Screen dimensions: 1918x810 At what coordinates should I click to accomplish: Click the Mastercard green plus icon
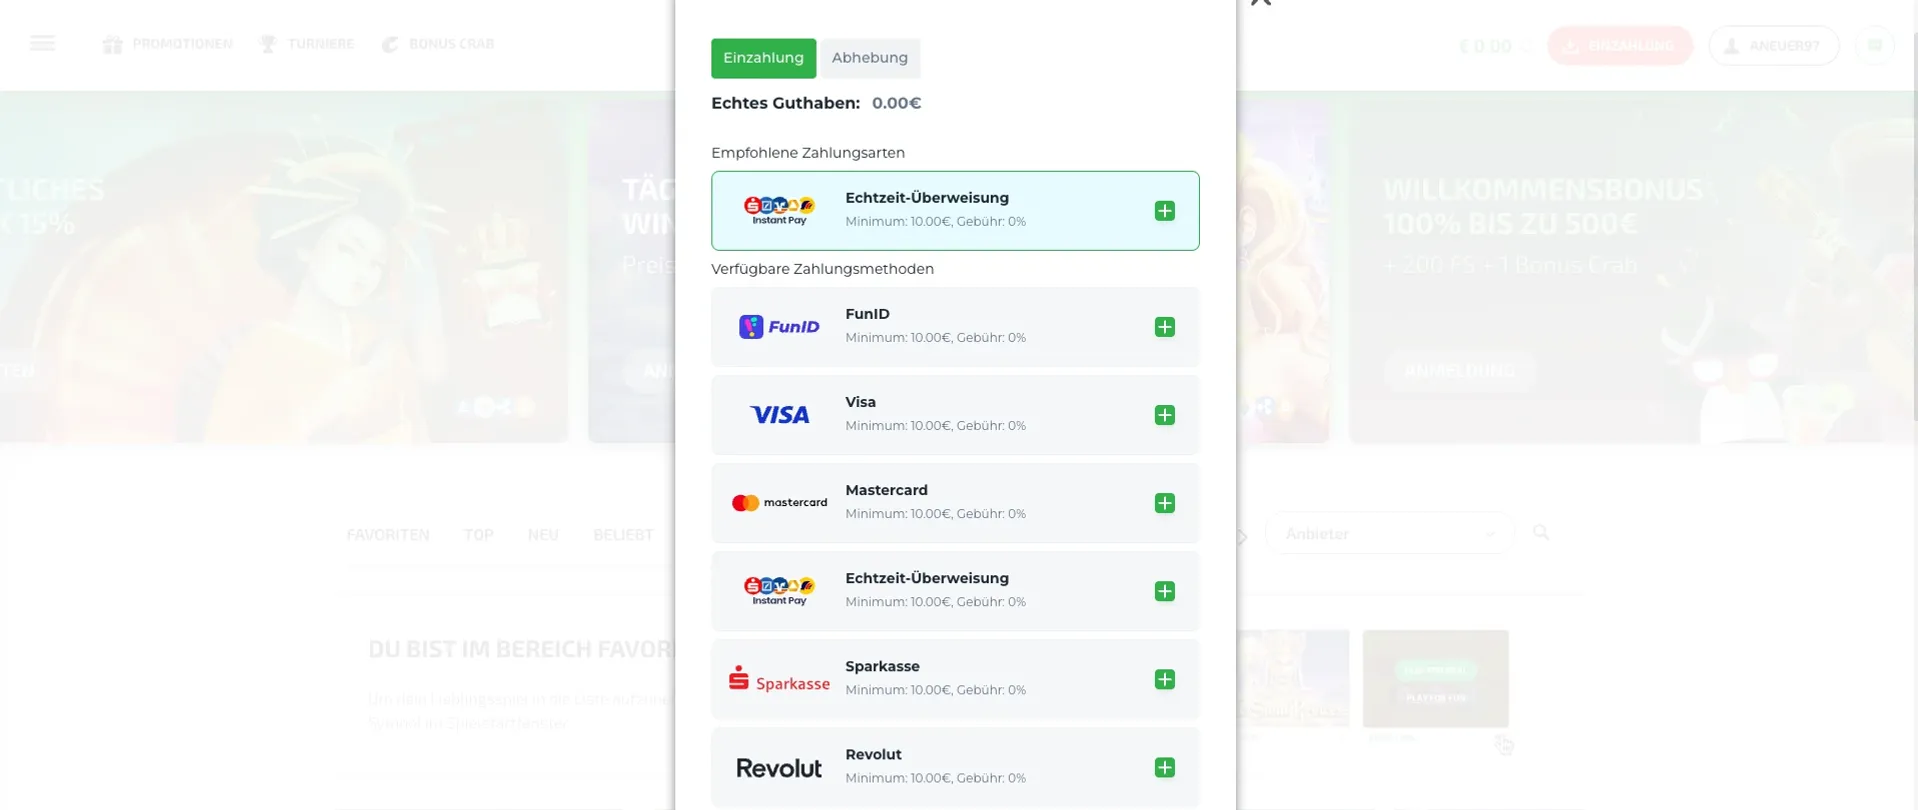pyautogui.click(x=1164, y=503)
